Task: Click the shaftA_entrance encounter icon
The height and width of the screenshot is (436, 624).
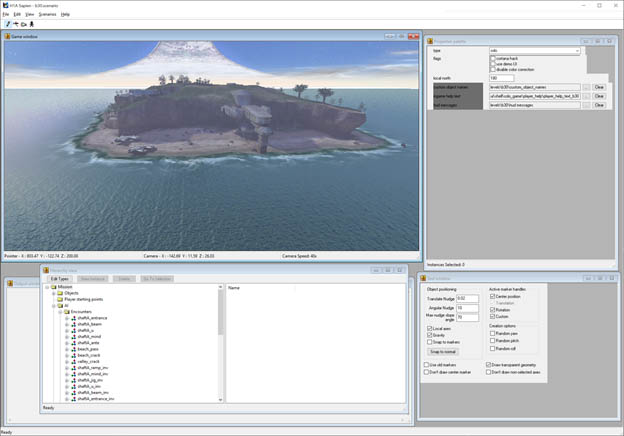Action: pos(74,318)
